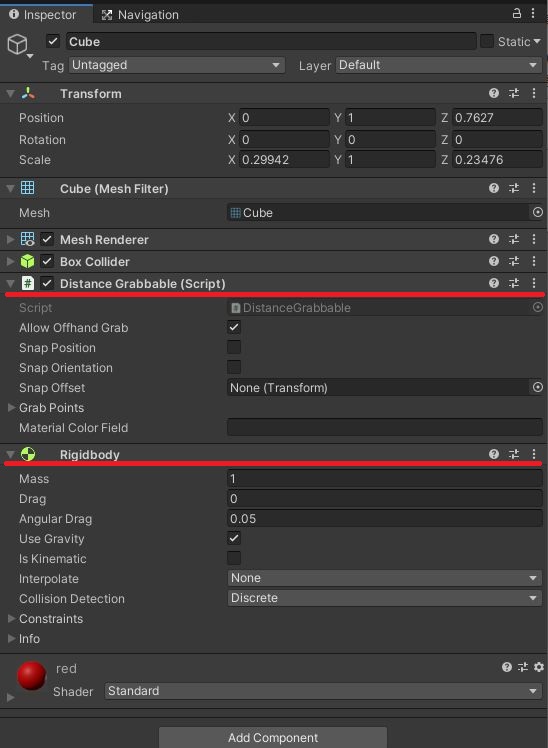
Task: Toggle Allow Offhand Grab checkbox
Action: coord(234,327)
